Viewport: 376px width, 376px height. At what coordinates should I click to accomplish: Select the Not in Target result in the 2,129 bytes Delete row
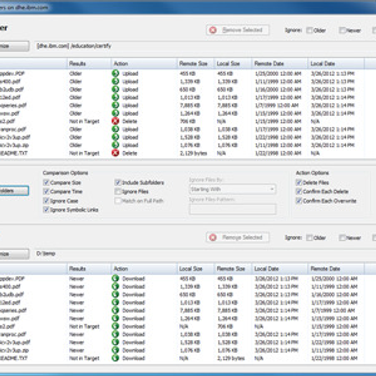tap(84, 153)
